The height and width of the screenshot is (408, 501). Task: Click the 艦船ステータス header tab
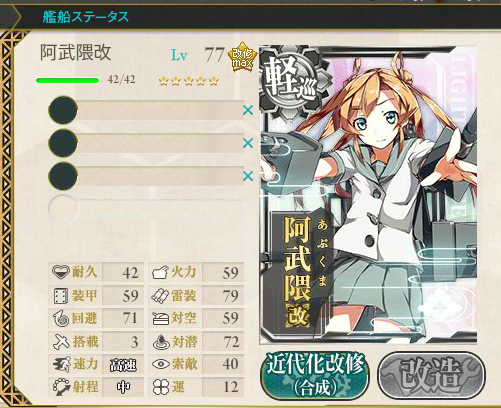[x=86, y=17]
